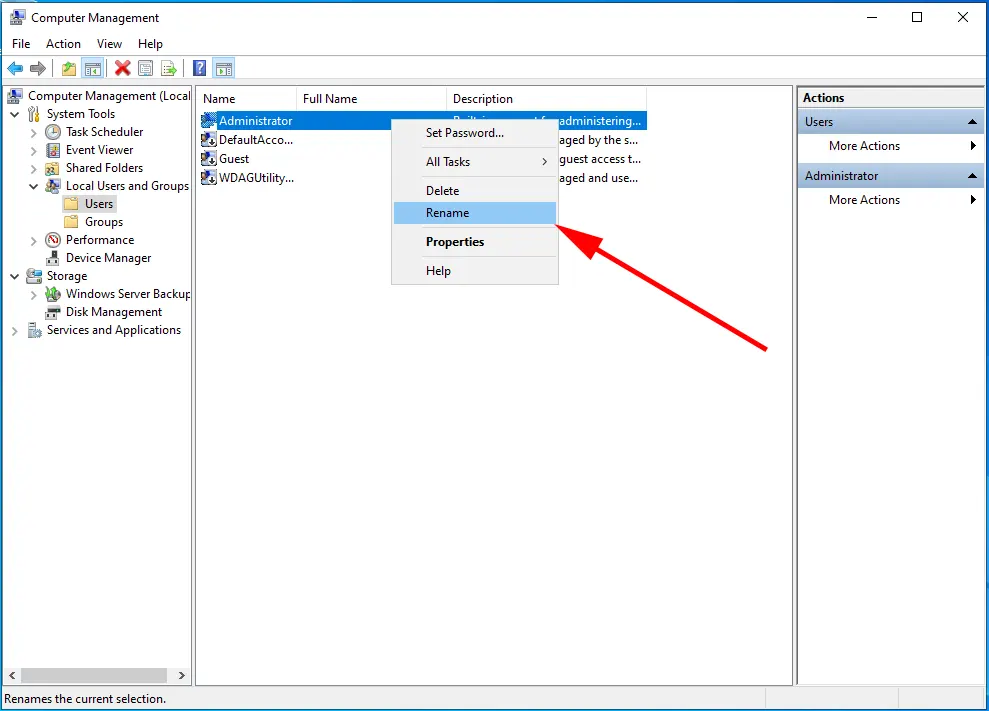Click the Up one level folder icon
Viewport: 989px width, 711px height.
point(69,68)
